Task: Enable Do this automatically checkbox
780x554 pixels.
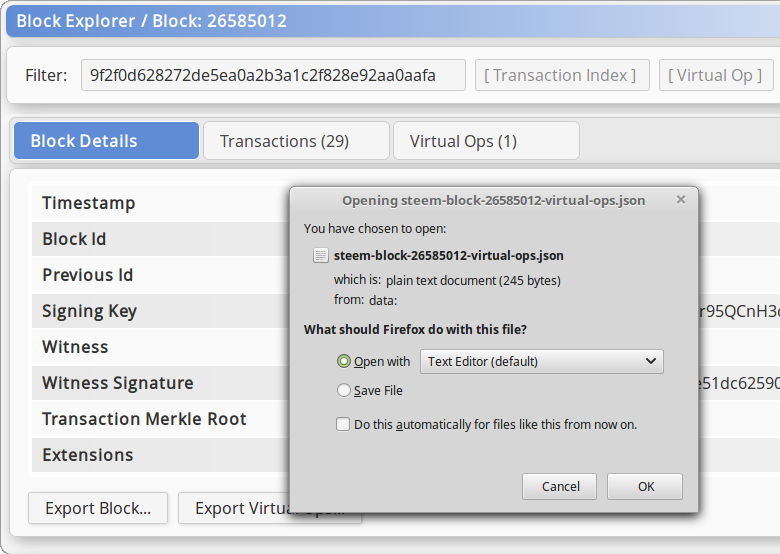Action: click(343, 424)
